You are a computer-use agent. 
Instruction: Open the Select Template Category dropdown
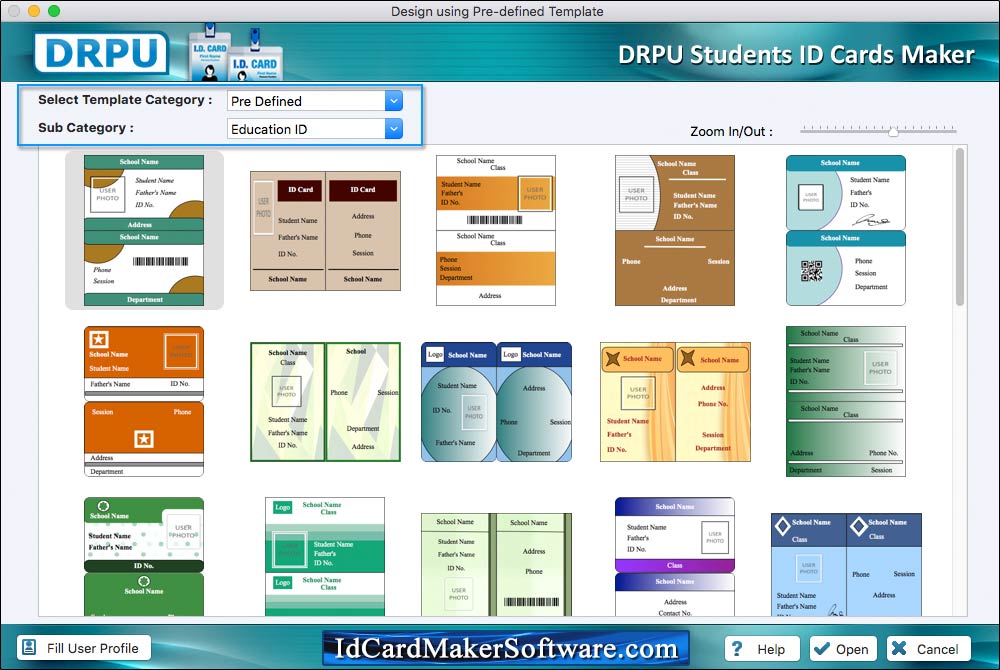point(315,101)
